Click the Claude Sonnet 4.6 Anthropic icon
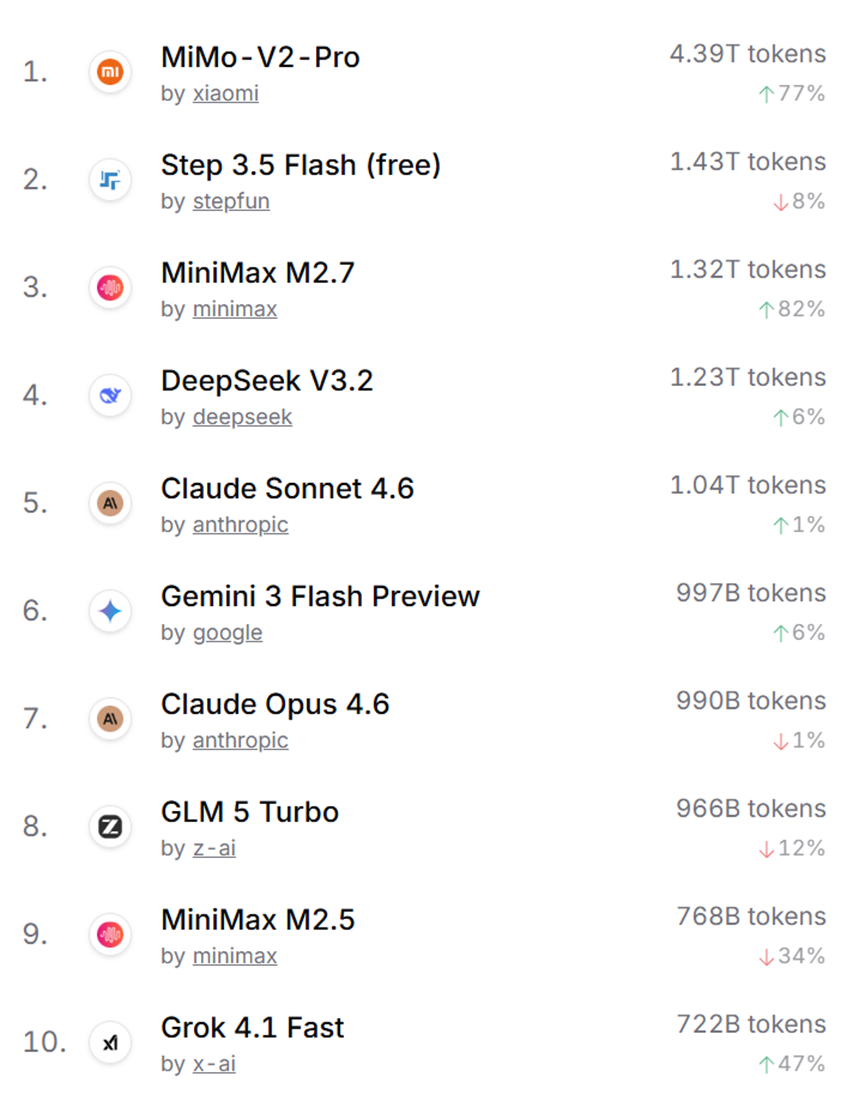The image size is (865, 1107). pyautogui.click(x=110, y=503)
